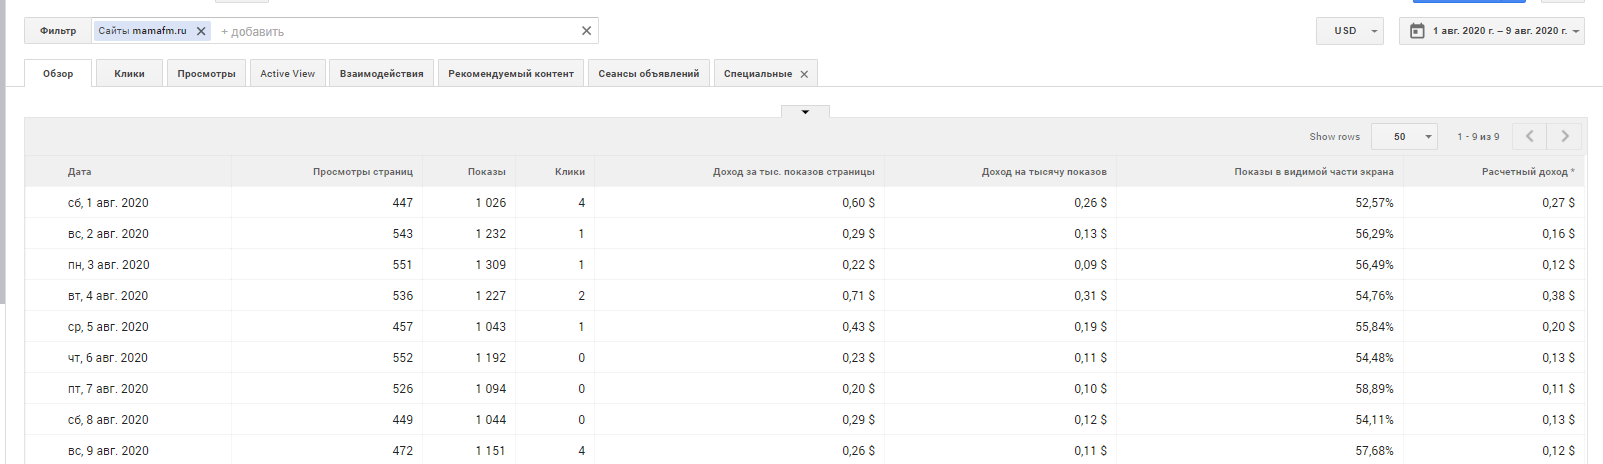Screen dimensions: 1603x464
Task: Open the Show rows 50 dropdown
Action: (1404, 136)
